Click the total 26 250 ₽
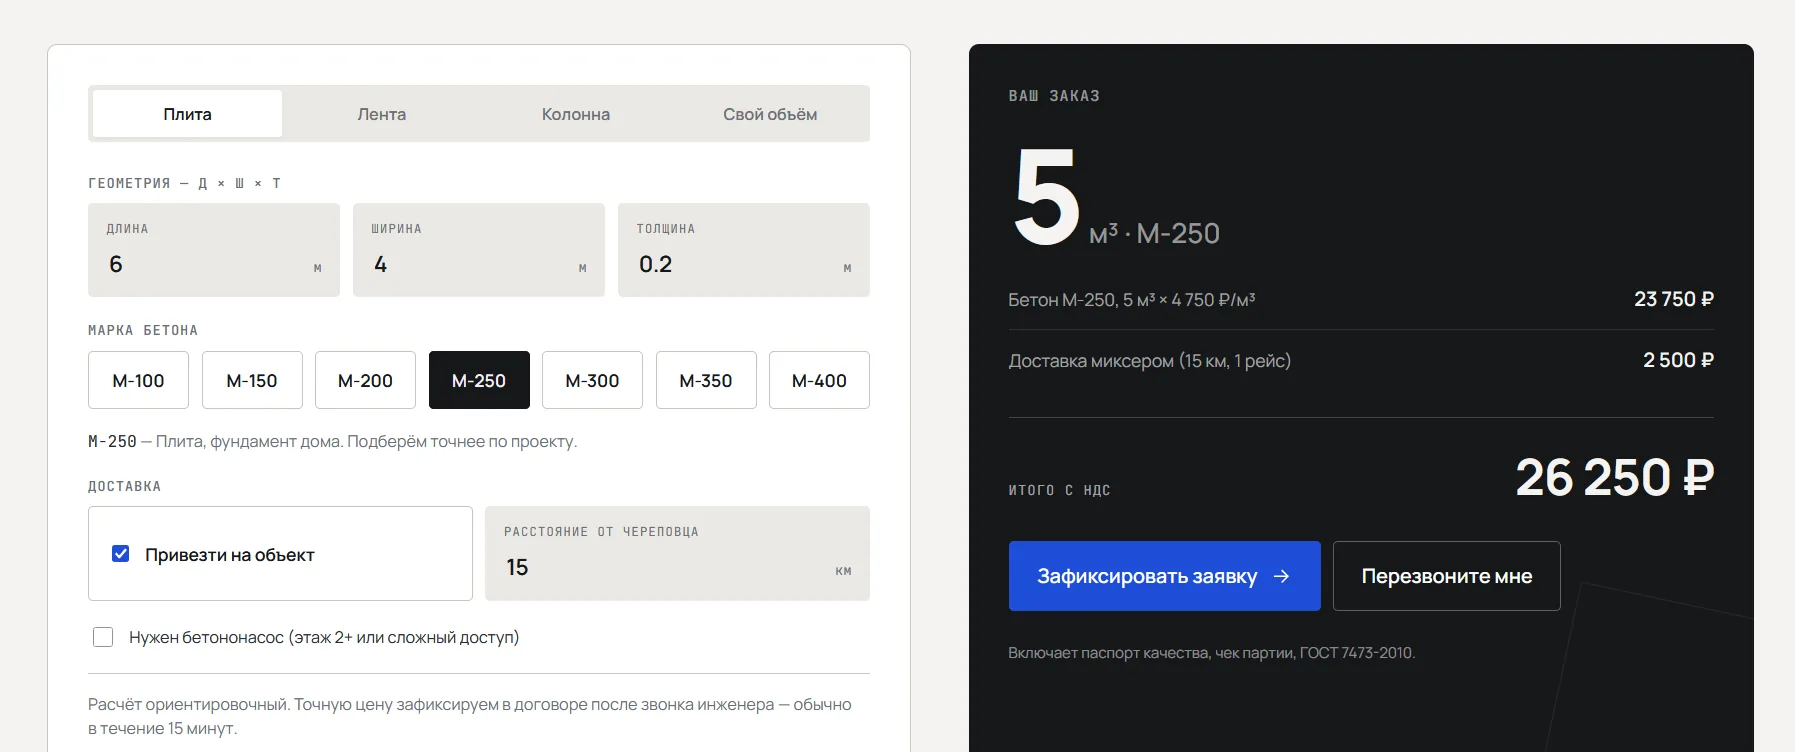The width and height of the screenshot is (1795, 752). coord(1614,477)
